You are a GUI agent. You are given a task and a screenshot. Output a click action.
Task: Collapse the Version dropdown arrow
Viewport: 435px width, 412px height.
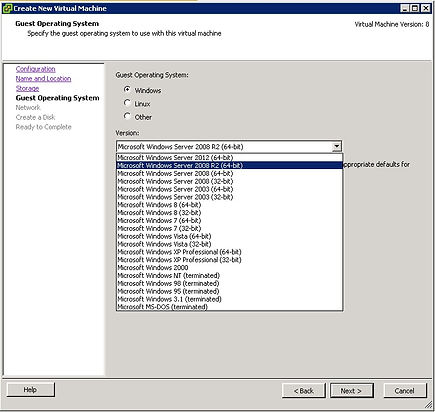tap(337, 146)
